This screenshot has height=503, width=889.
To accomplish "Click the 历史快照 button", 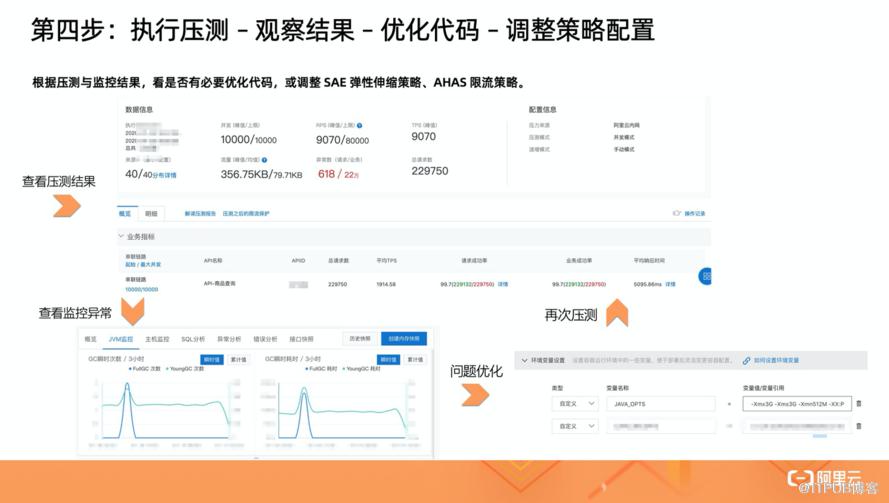I will (360, 339).
